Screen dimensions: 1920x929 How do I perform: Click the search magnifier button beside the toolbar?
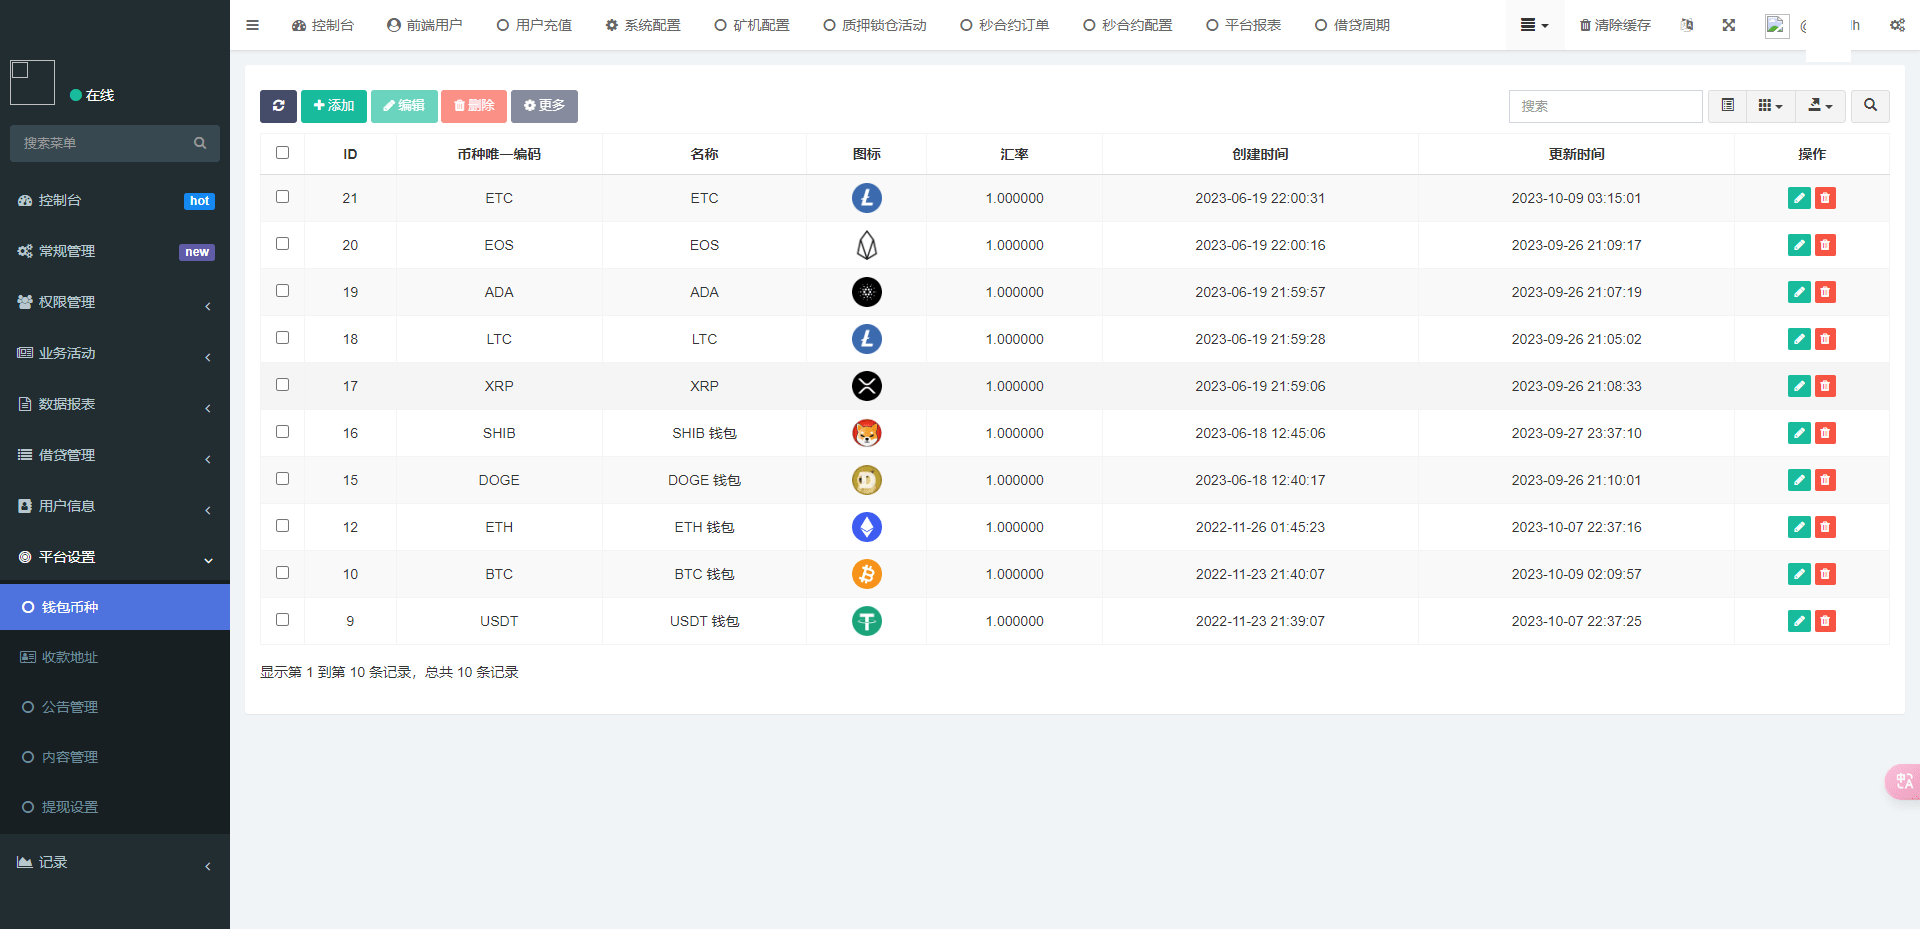tap(1870, 106)
